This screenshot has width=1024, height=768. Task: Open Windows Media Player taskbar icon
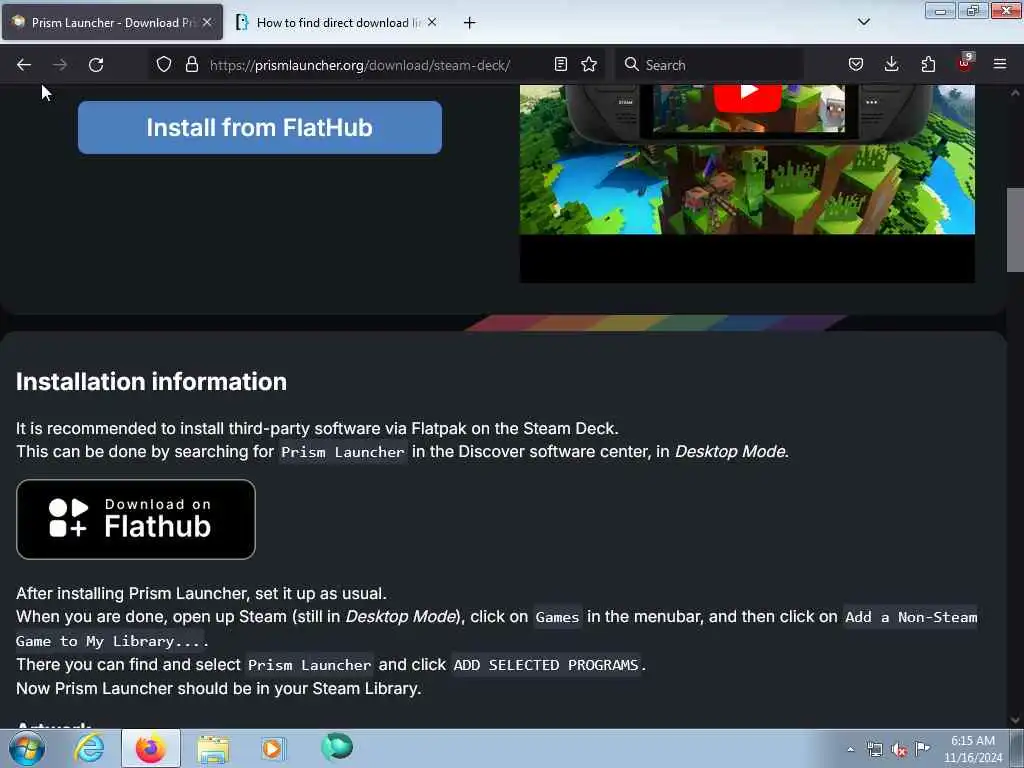pyautogui.click(x=272, y=748)
